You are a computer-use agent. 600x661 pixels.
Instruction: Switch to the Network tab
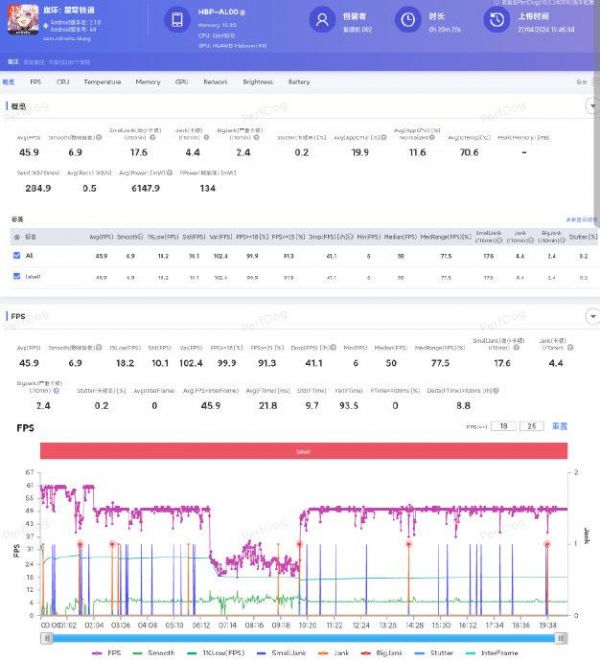(x=215, y=82)
